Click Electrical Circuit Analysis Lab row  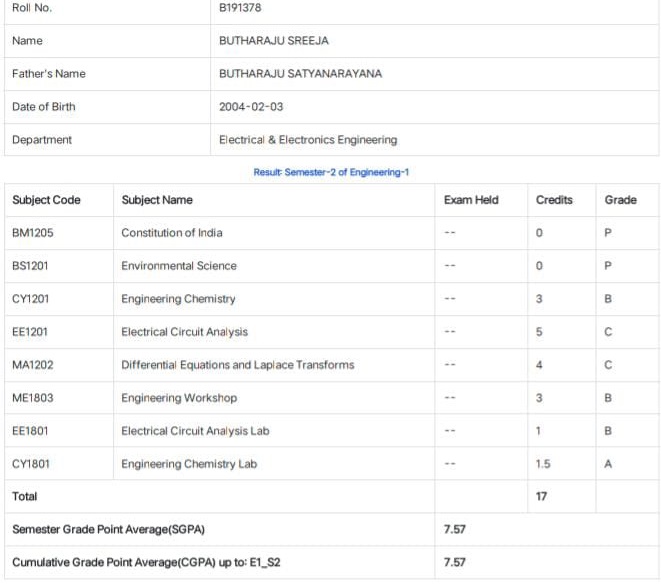tap(332, 431)
